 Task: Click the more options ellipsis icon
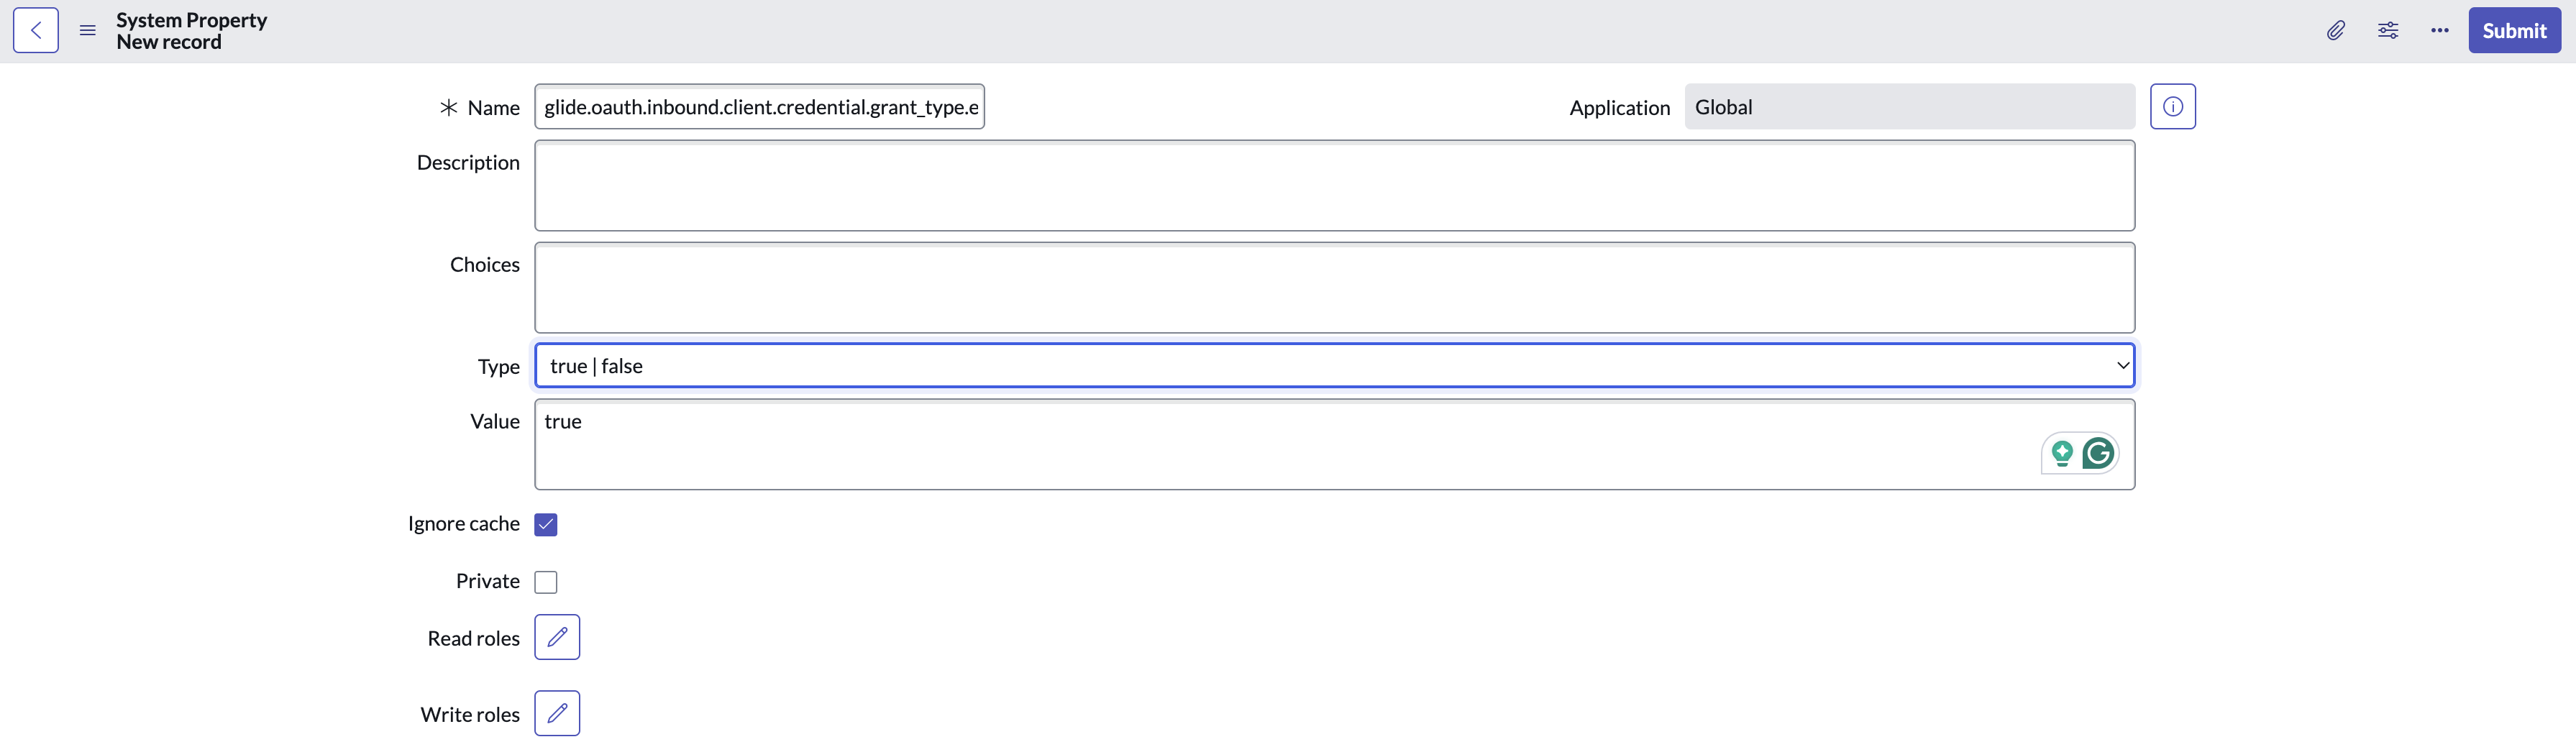pos(2439,30)
